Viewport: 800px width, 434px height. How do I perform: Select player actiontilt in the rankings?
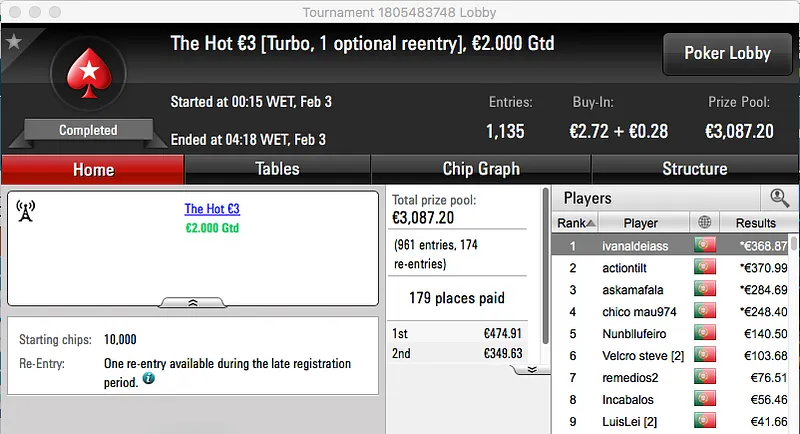click(627, 268)
